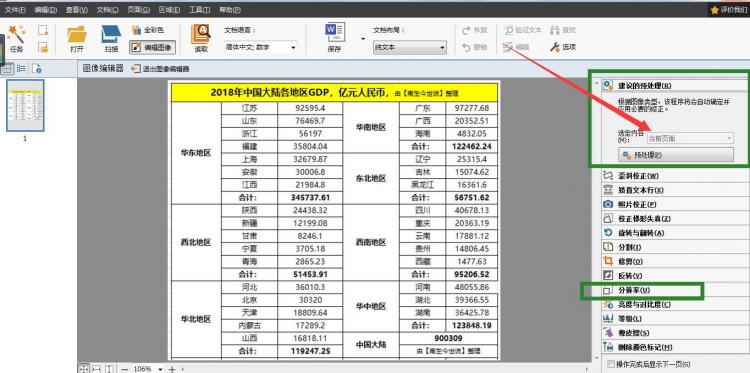Click best fit zoom icon
Image resolution: width=750 pixels, height=373 pixels.
pyautogui.click(x=84, y=369)
